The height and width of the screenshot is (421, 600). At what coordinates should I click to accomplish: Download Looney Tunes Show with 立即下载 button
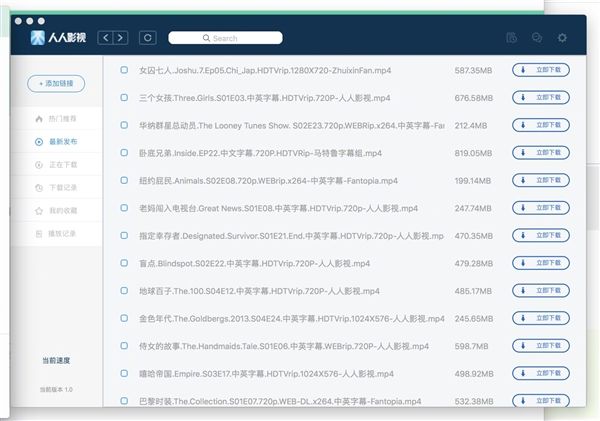541,125
